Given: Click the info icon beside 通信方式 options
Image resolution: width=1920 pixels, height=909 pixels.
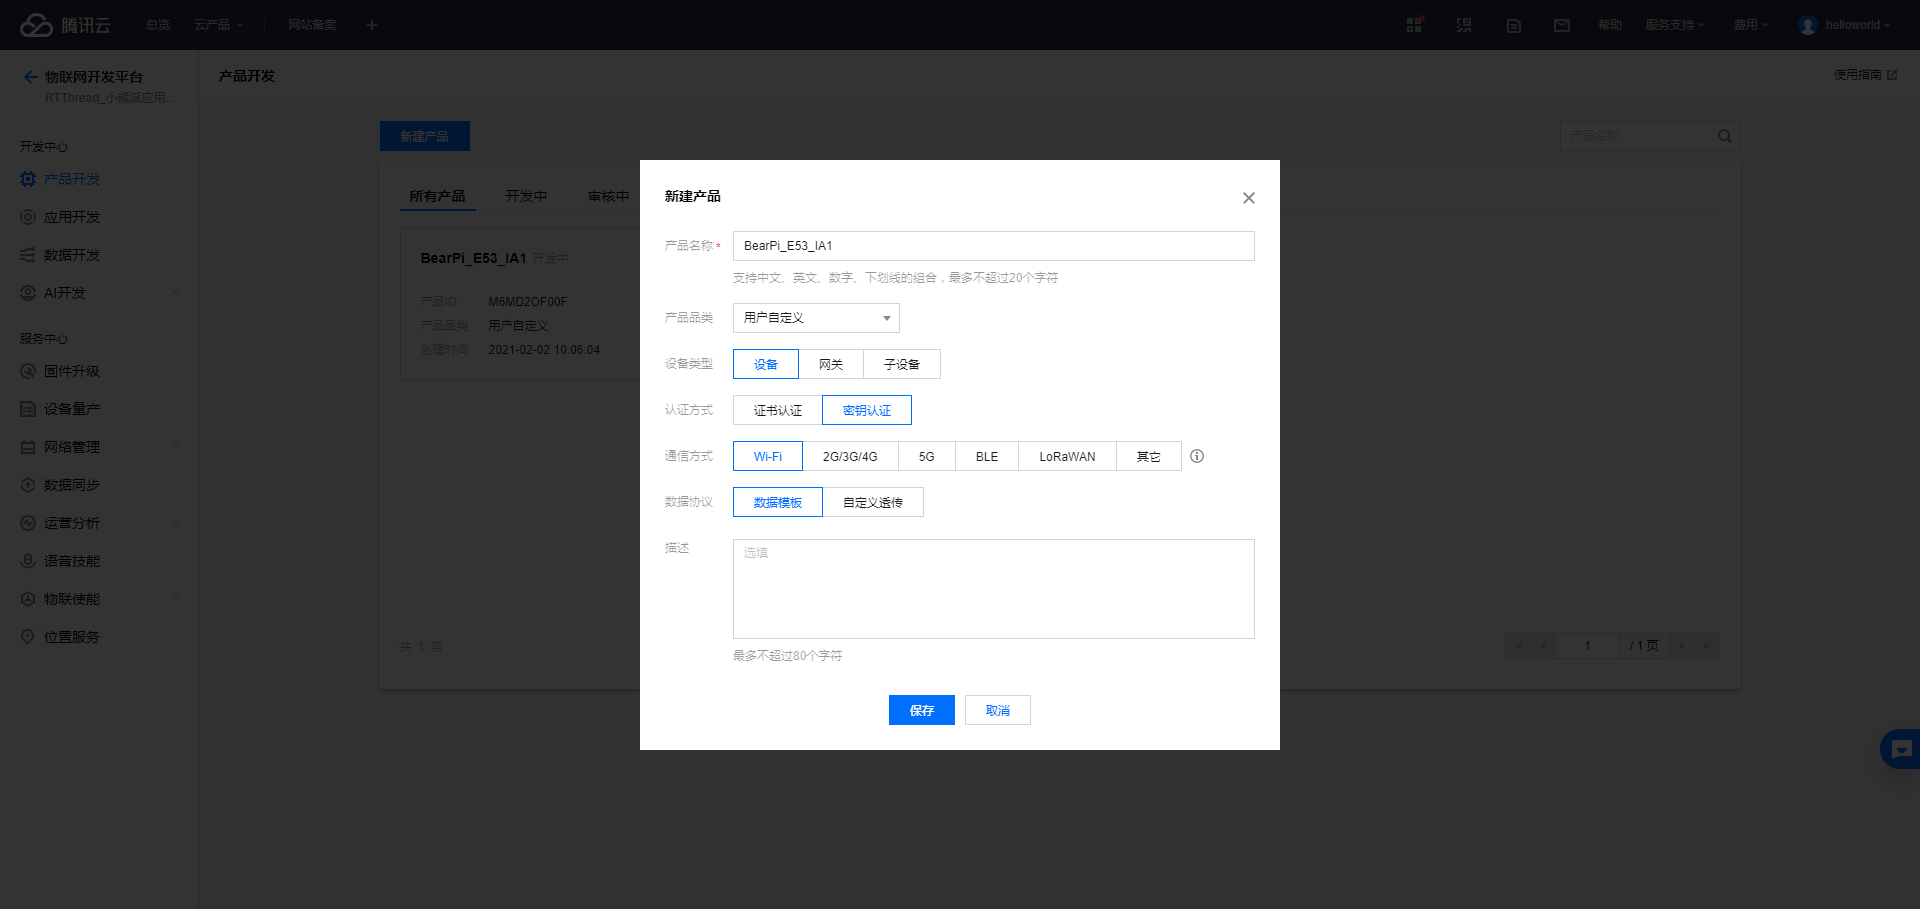Looking at the screenshot, I should [x=1197, y=456].
